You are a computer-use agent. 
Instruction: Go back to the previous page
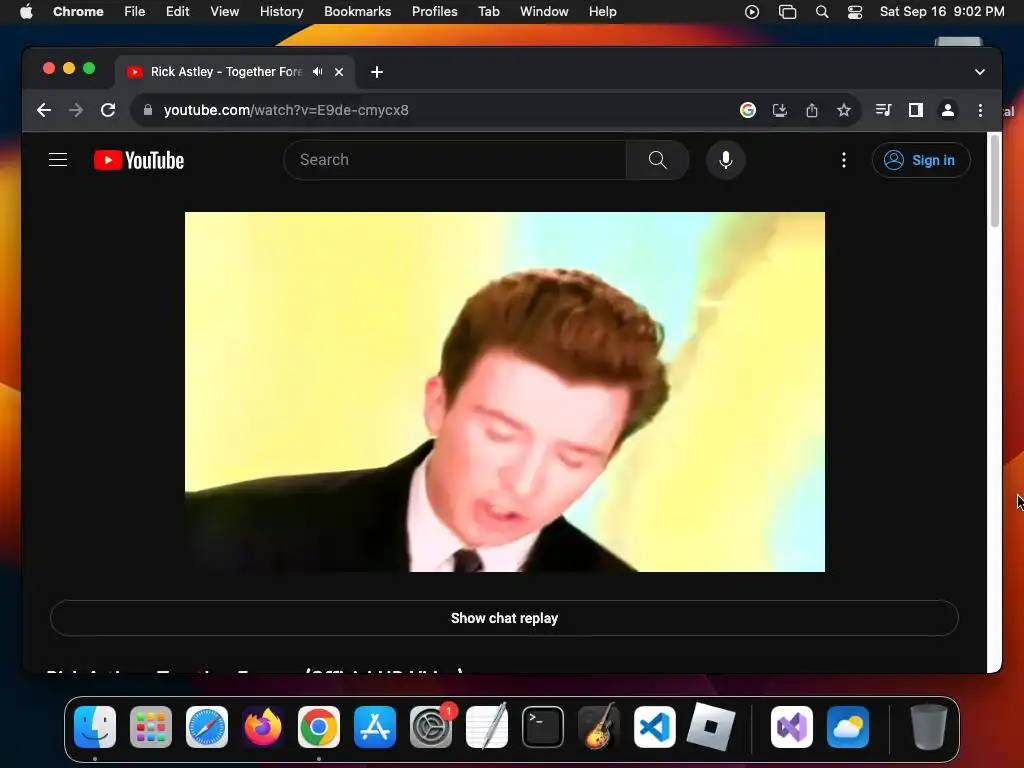(x=44, y=110)
